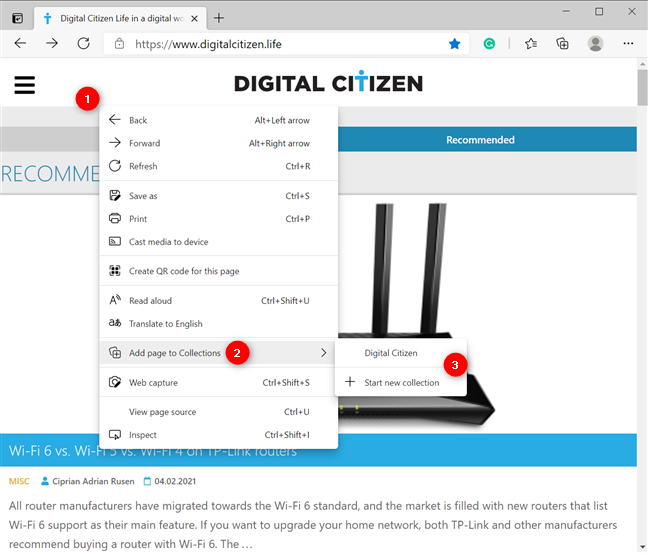This screenshot has width=648, height=553.
Task: Close the Digital Citizen tab
Action: [x=194, y=19]
